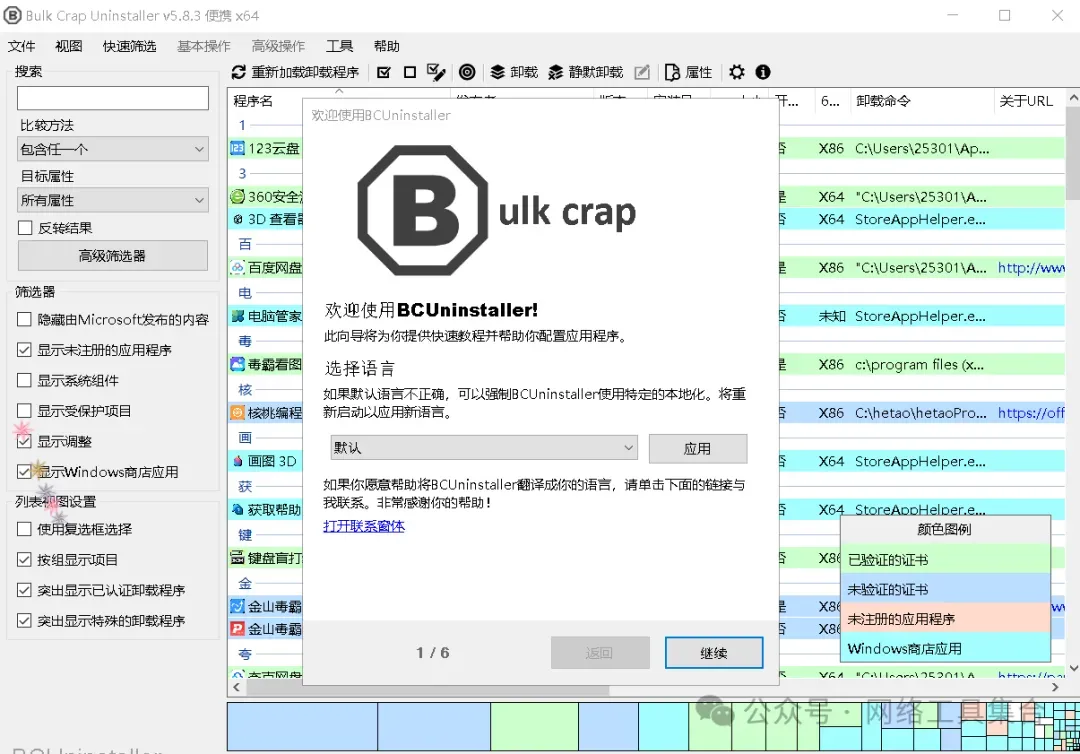1080x754 pixels.
Task: Click the target window crosshair icon
Action: [467, 72]
